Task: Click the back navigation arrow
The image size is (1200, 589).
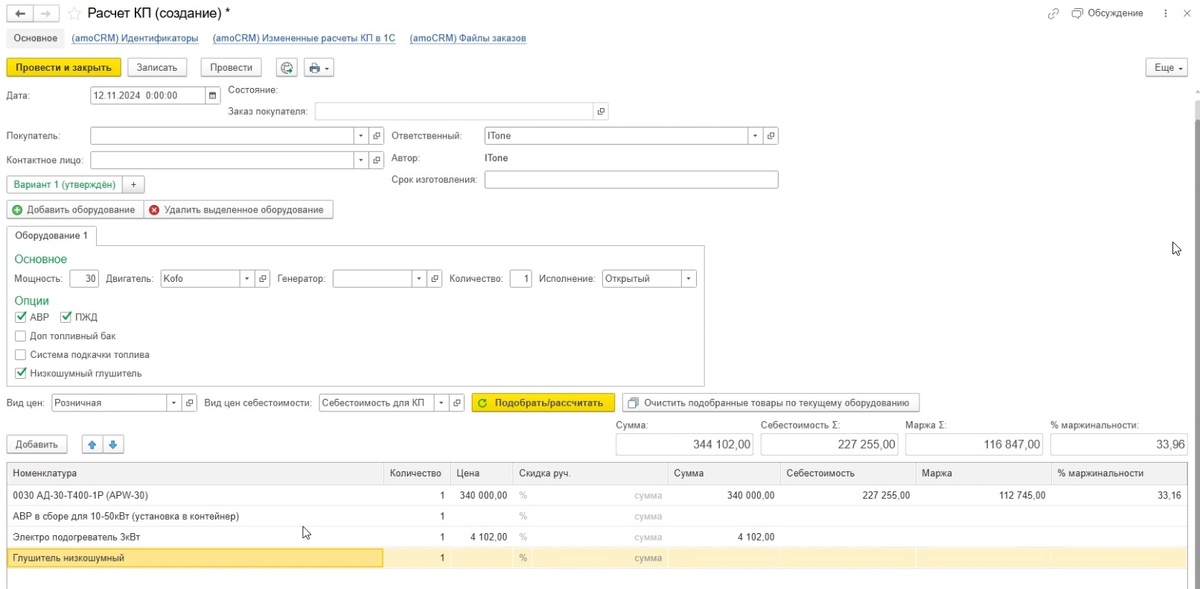Action: coord(20,14)
